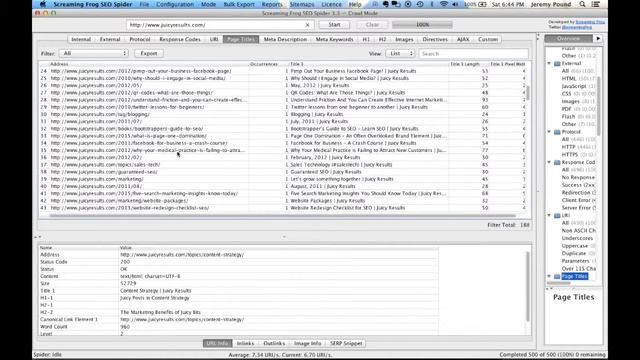Image resolution: width=640 pixels, height=360 pixels.
Task: Click the URI folder icon in overview
Action: point(557,216)
